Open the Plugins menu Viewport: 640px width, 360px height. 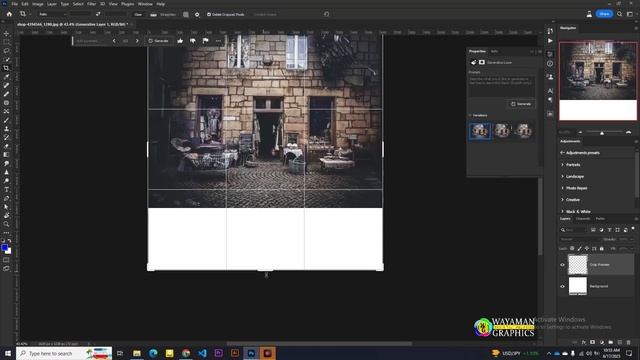(x=127, y=4)
